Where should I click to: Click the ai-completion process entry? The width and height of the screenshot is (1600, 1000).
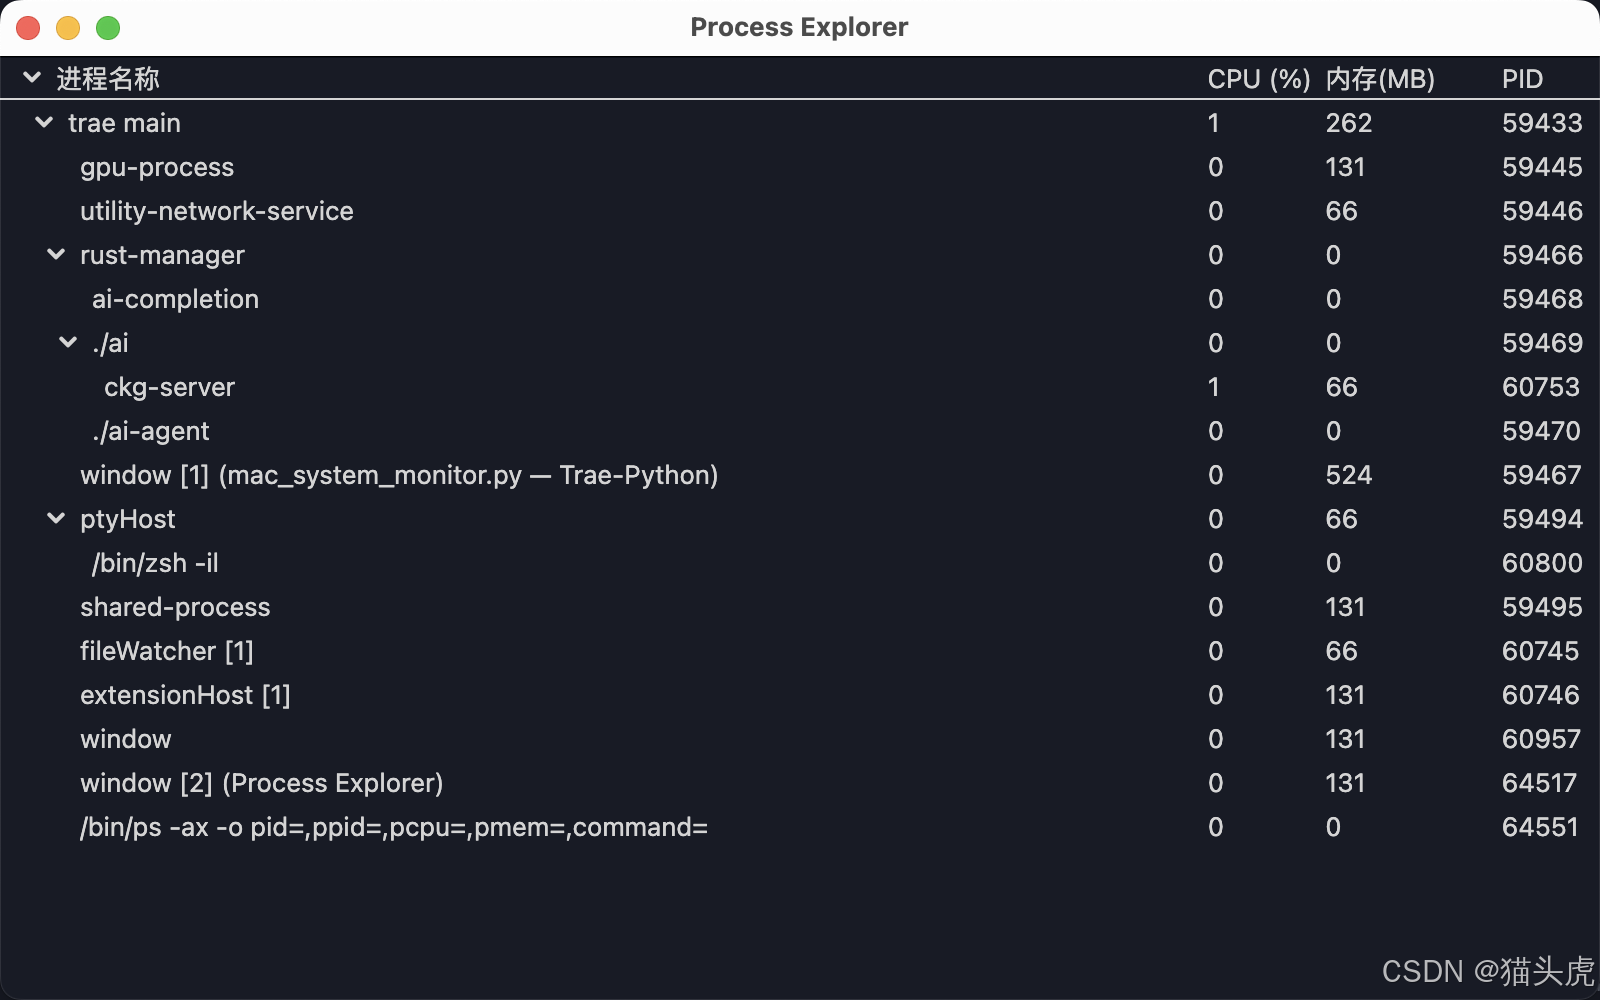[x=175, y=299]
